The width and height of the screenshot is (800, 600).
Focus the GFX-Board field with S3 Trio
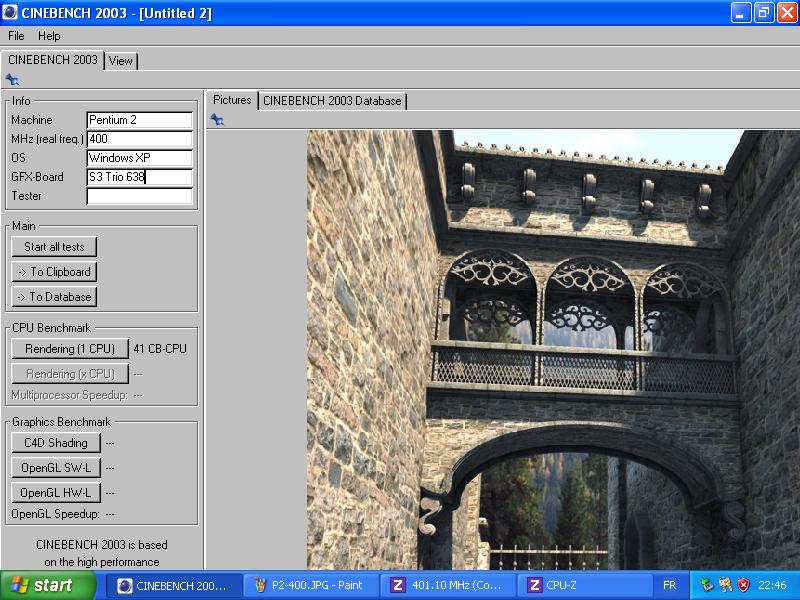tap(139, 177)
